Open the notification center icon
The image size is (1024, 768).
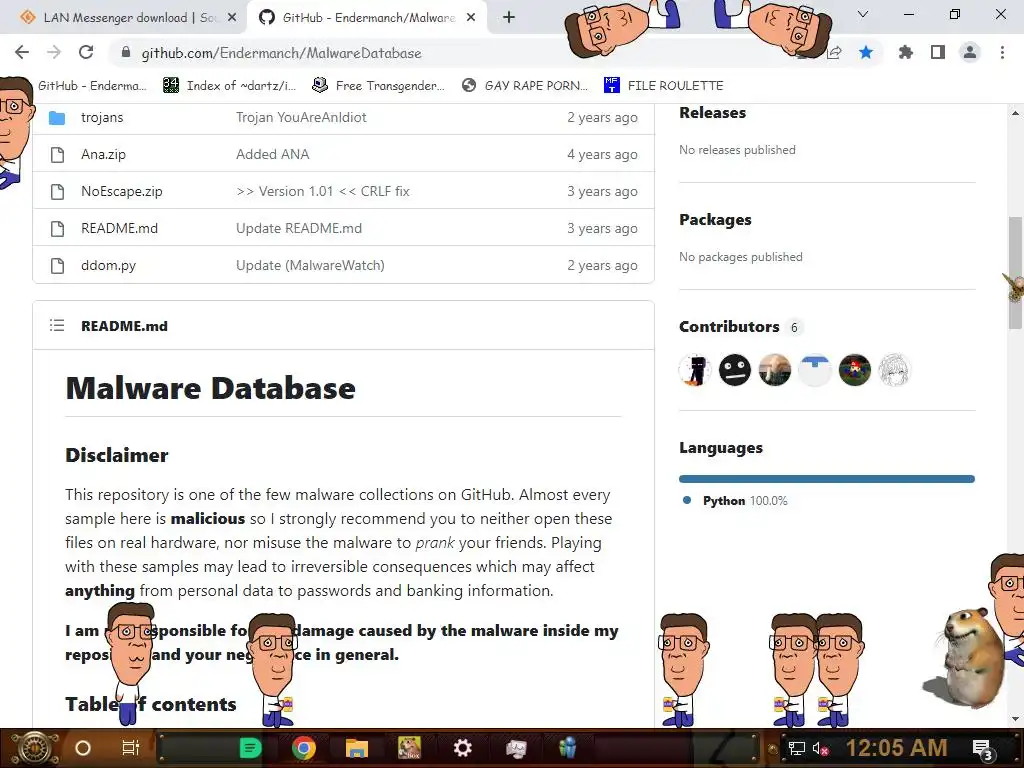(x=982, y=748)
